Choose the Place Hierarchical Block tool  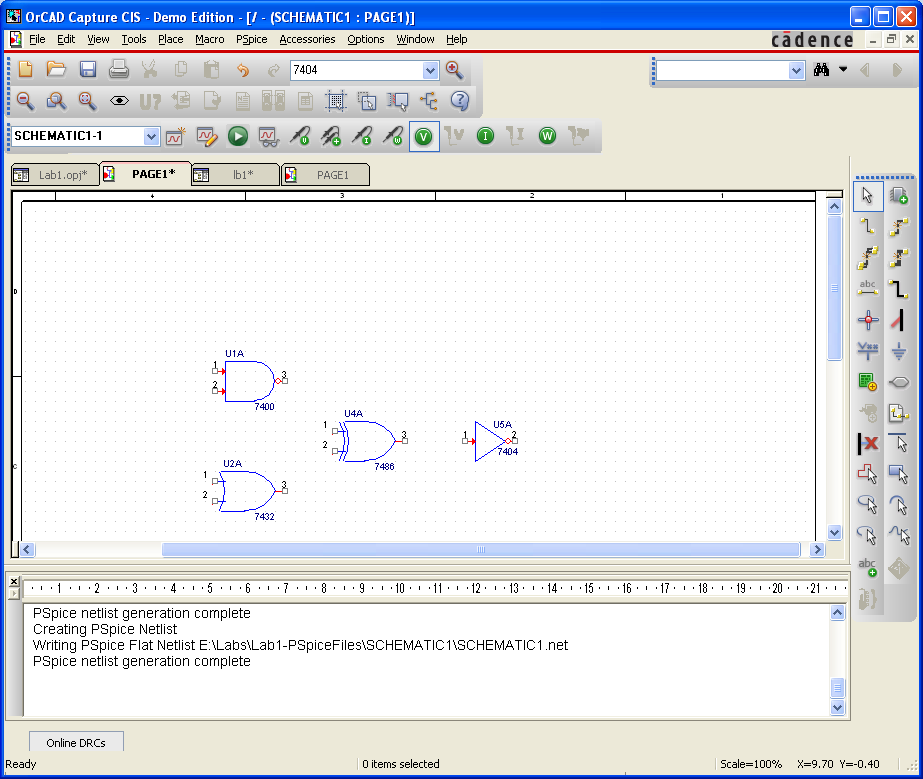(x=868, y=382)
